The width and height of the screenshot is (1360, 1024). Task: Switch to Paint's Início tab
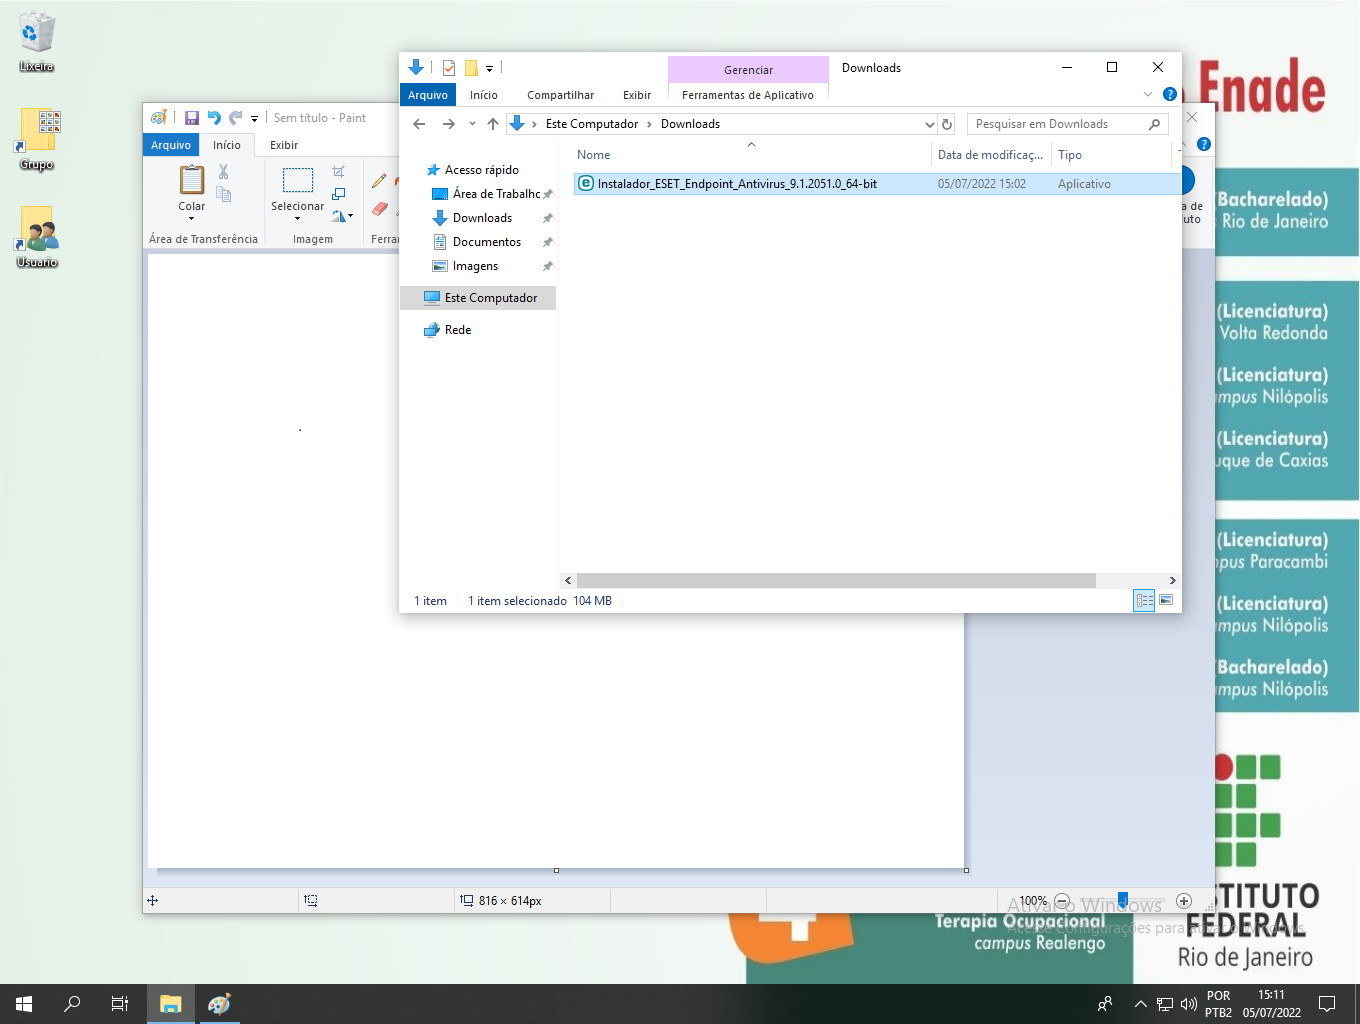tap(227, 145)
